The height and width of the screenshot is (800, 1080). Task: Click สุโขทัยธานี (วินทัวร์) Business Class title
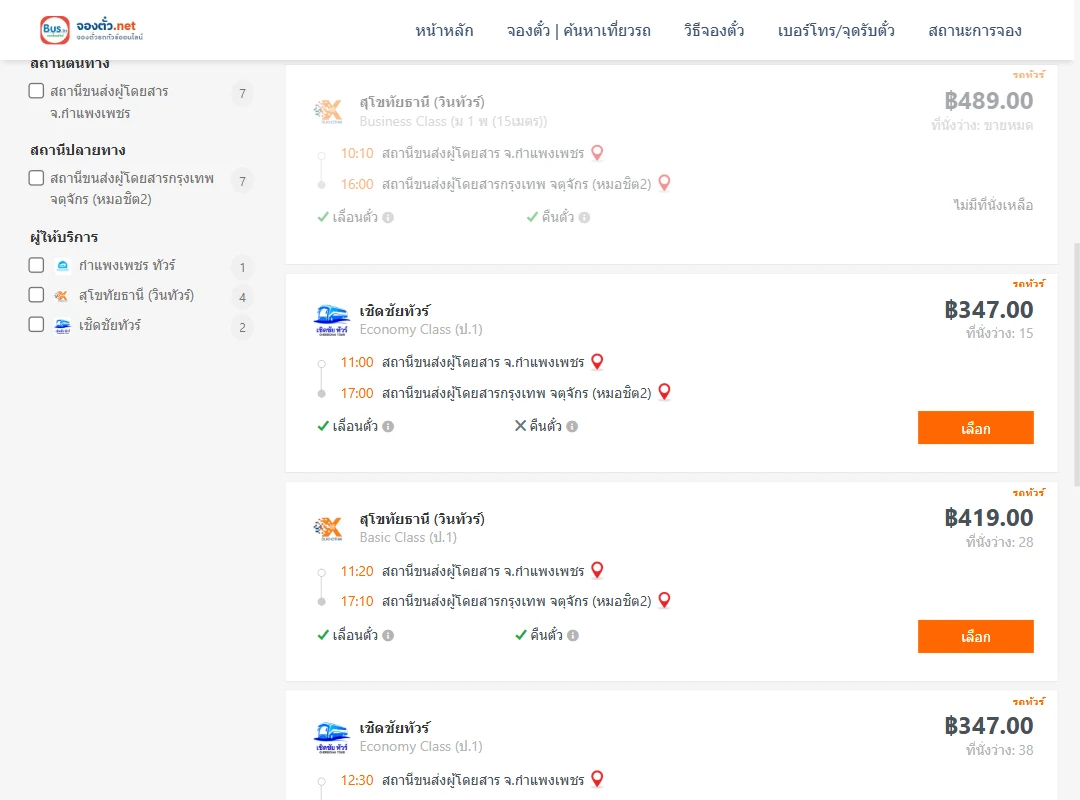pos(422,102)
